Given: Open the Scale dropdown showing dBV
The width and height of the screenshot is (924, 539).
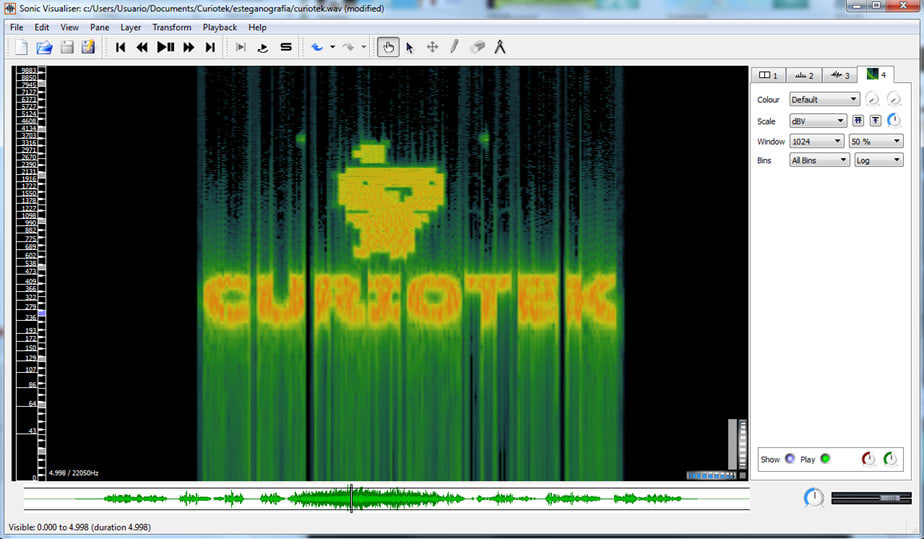Looking at the screenshot, I should tap(818, 121).
